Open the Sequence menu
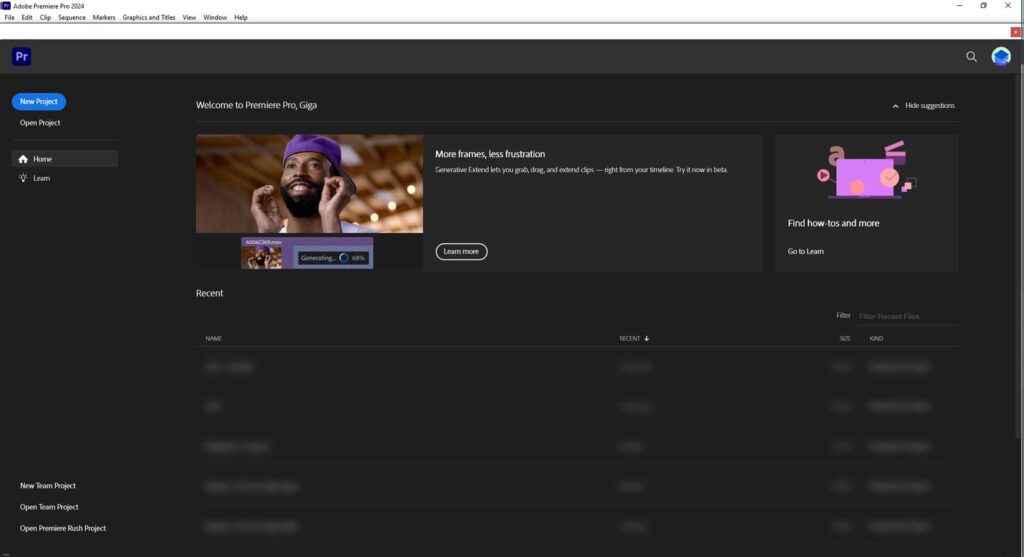Viewport: 1024px width, 557px height. 72,18
